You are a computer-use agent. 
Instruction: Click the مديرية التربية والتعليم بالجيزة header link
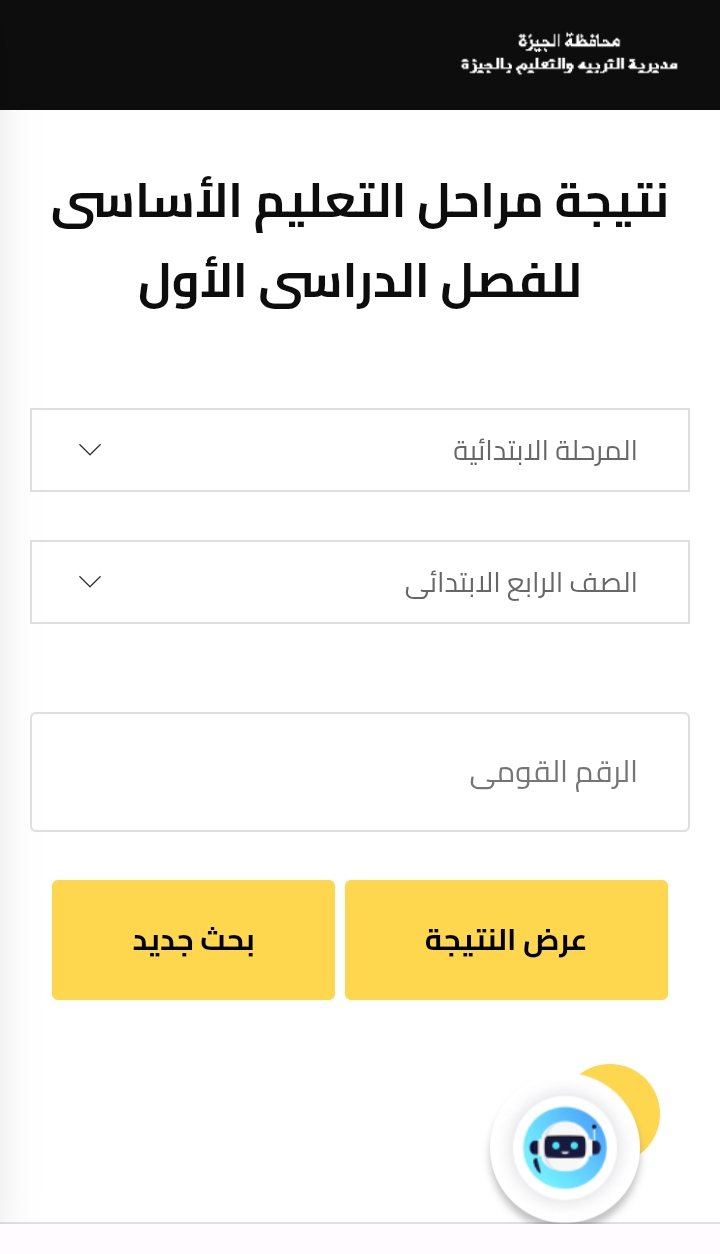tap(569, 65)
